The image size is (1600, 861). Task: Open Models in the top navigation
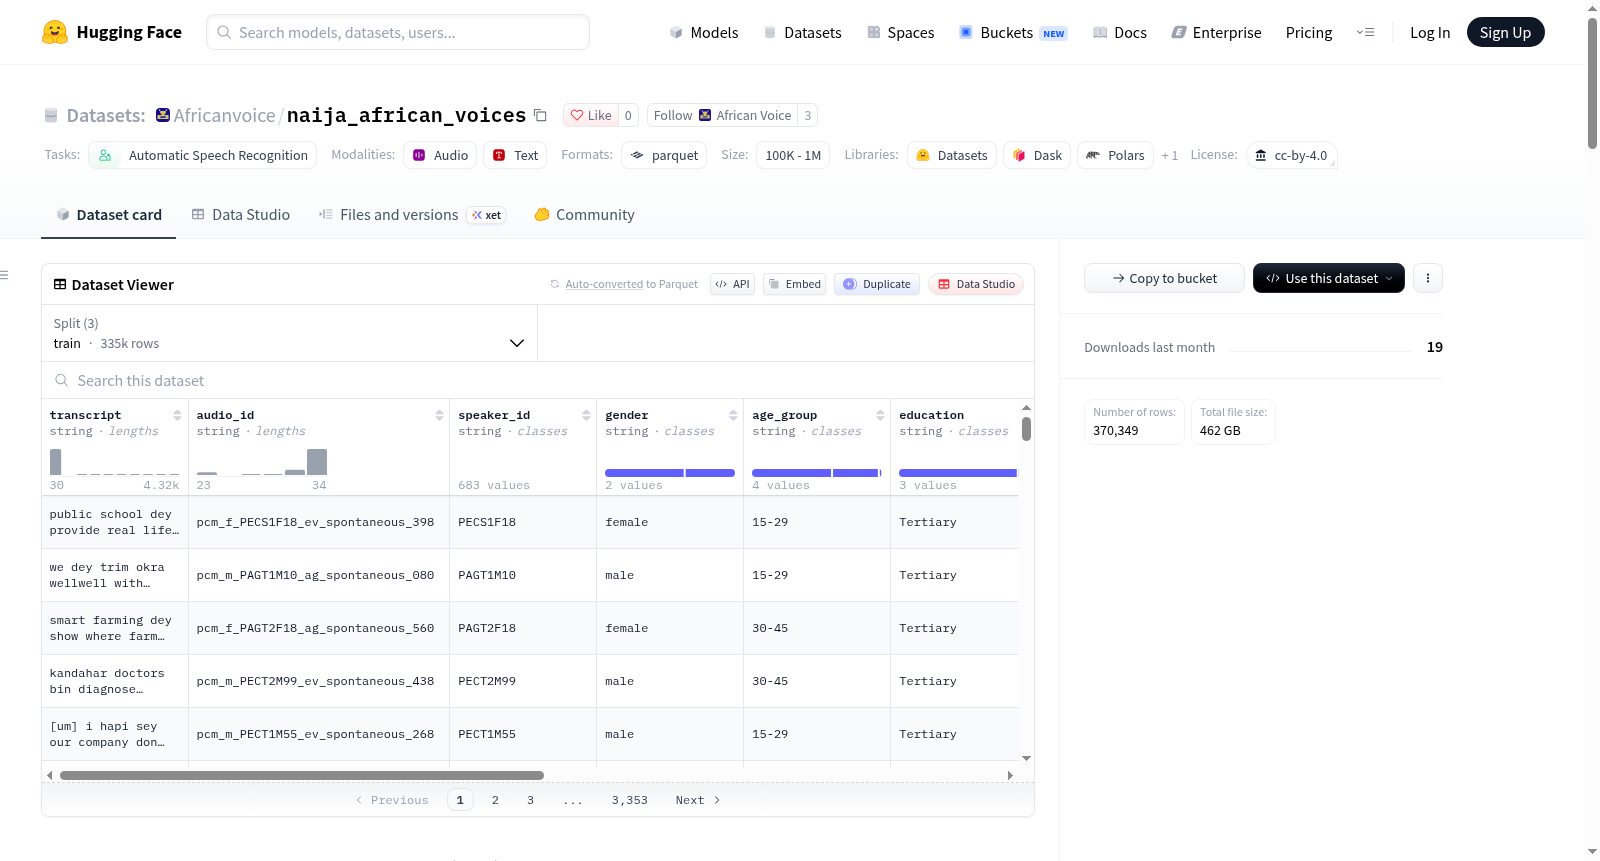click(704, 32)
